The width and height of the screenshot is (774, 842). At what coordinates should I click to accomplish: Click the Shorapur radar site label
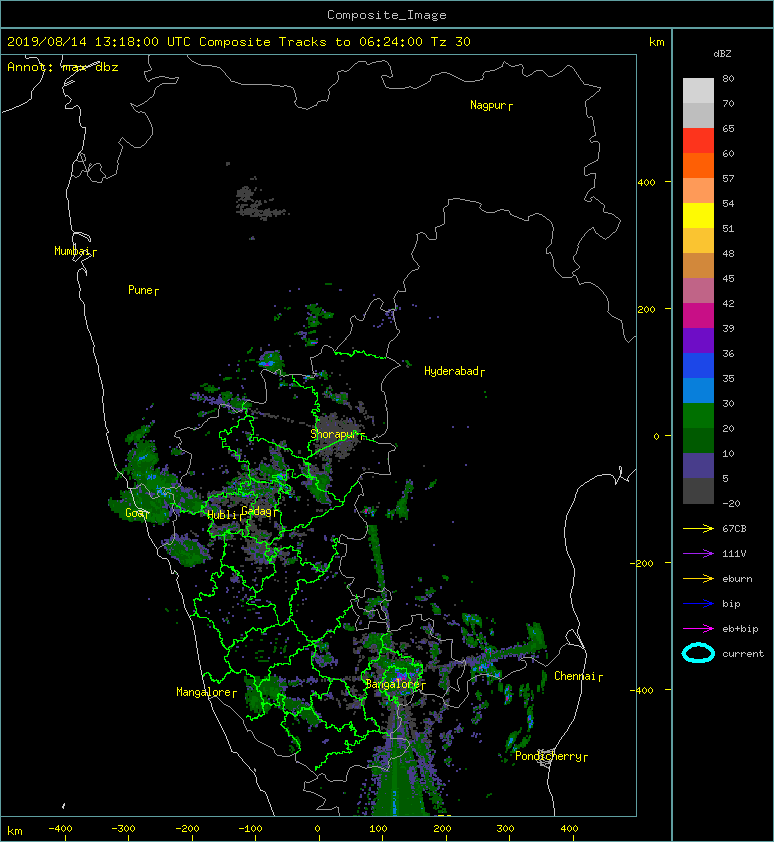click(334, 434)
